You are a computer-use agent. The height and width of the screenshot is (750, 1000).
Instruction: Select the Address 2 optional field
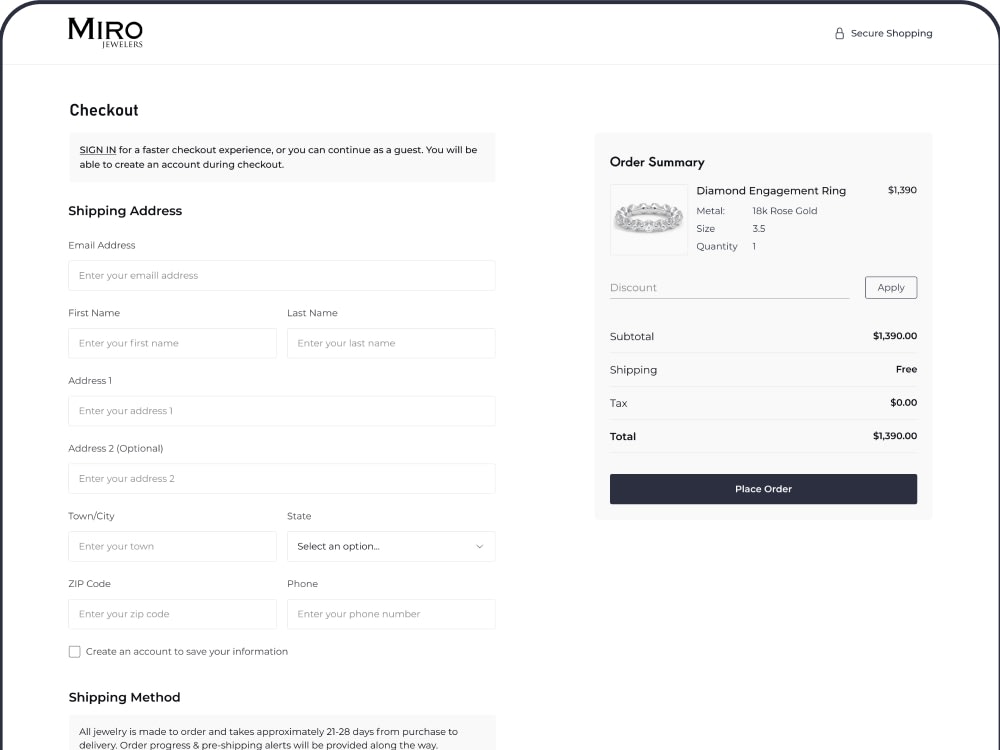tap(282, 478)
